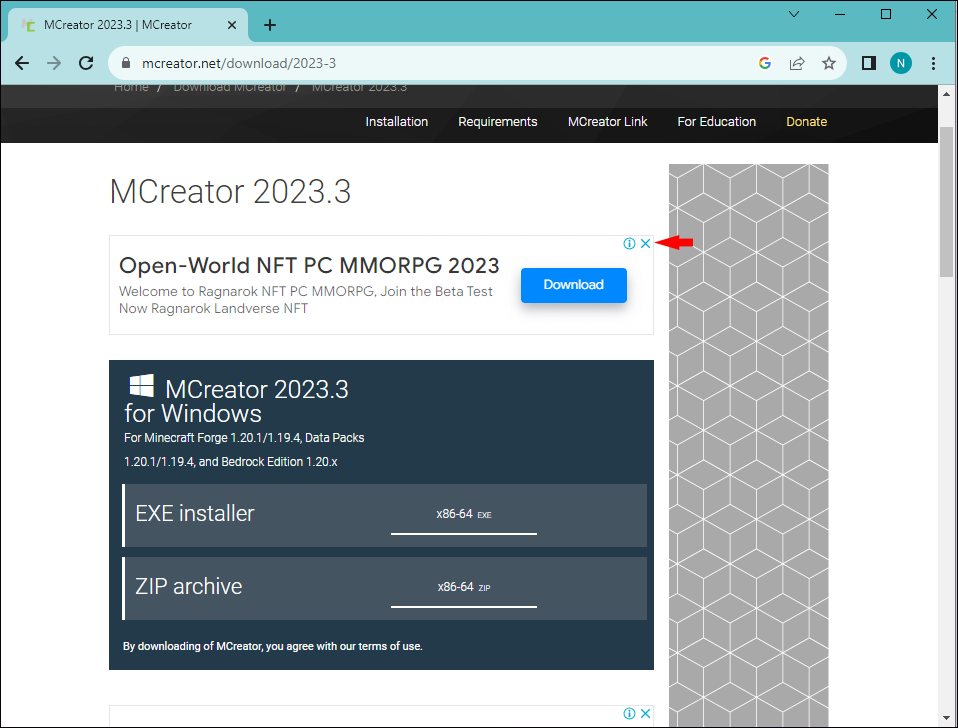Download the x86-64 EXE installer
The height and width of the screenshot is (728, 958).
464,516
